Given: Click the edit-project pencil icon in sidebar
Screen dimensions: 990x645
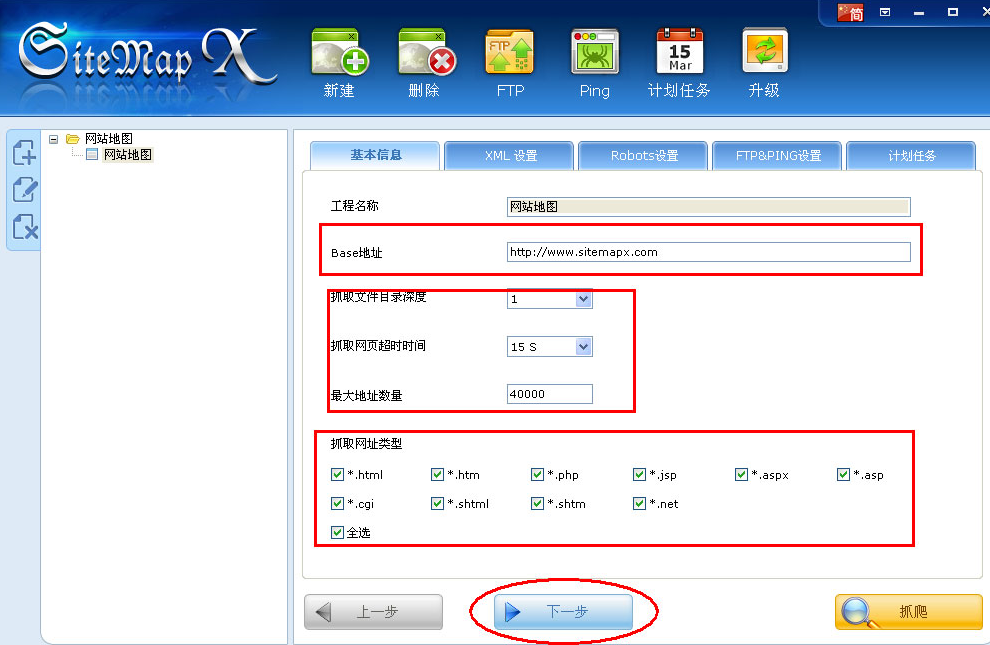Looking at the screenshot, I should point(25,190).
